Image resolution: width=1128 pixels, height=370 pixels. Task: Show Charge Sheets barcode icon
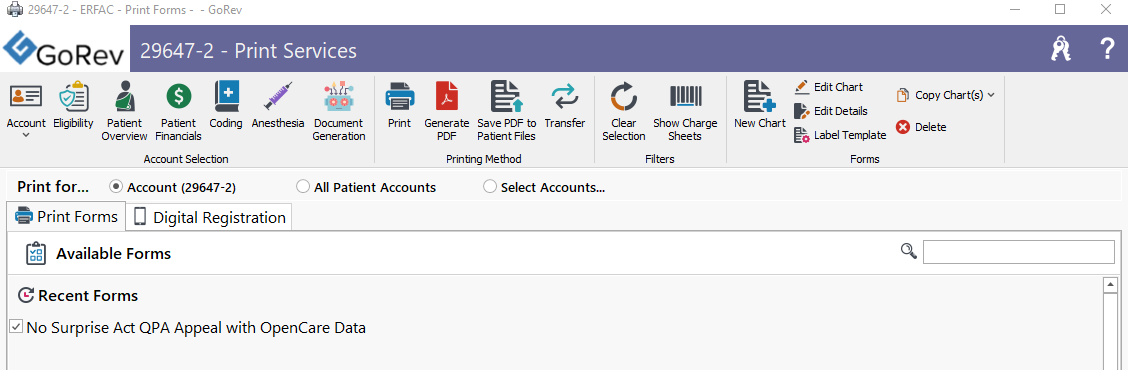coord(686,96)
